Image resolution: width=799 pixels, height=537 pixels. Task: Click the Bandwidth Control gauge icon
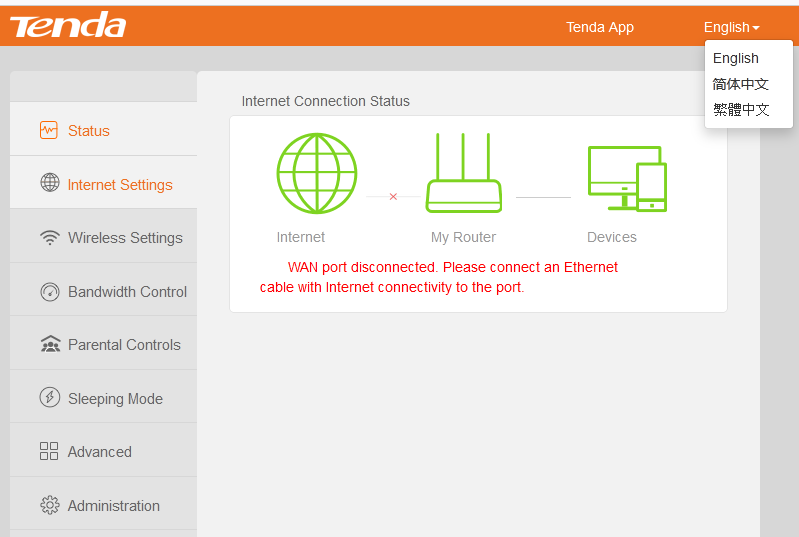49,292
